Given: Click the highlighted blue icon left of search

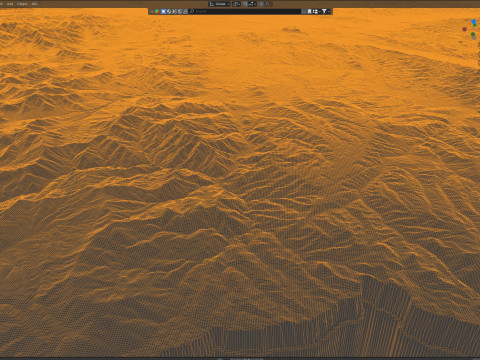Looking at the screenshot, I should pos(163,11).
